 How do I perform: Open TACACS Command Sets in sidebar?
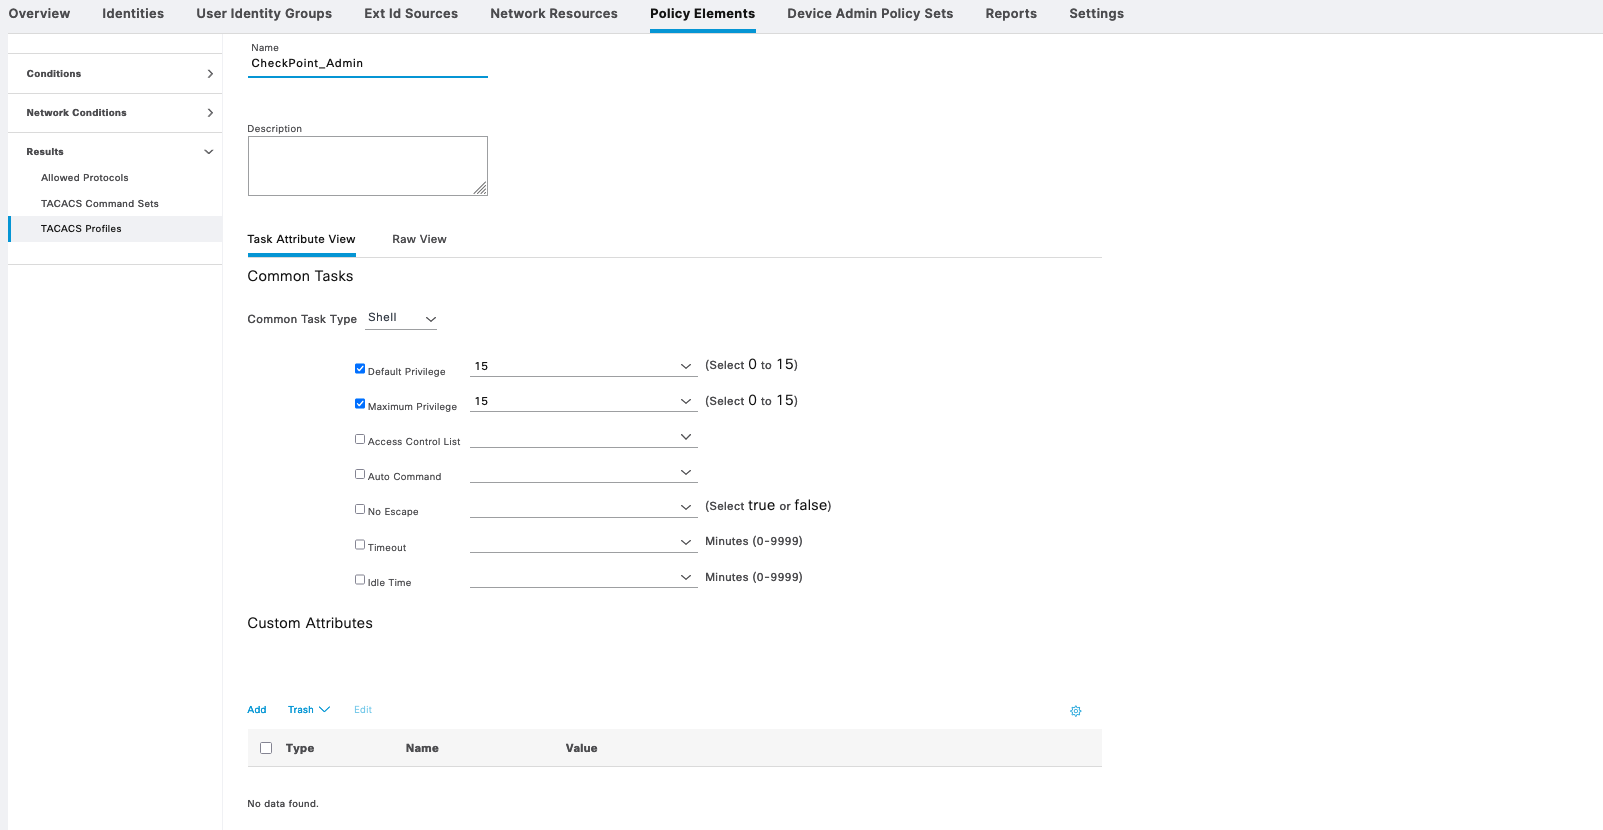click(100, 204)
